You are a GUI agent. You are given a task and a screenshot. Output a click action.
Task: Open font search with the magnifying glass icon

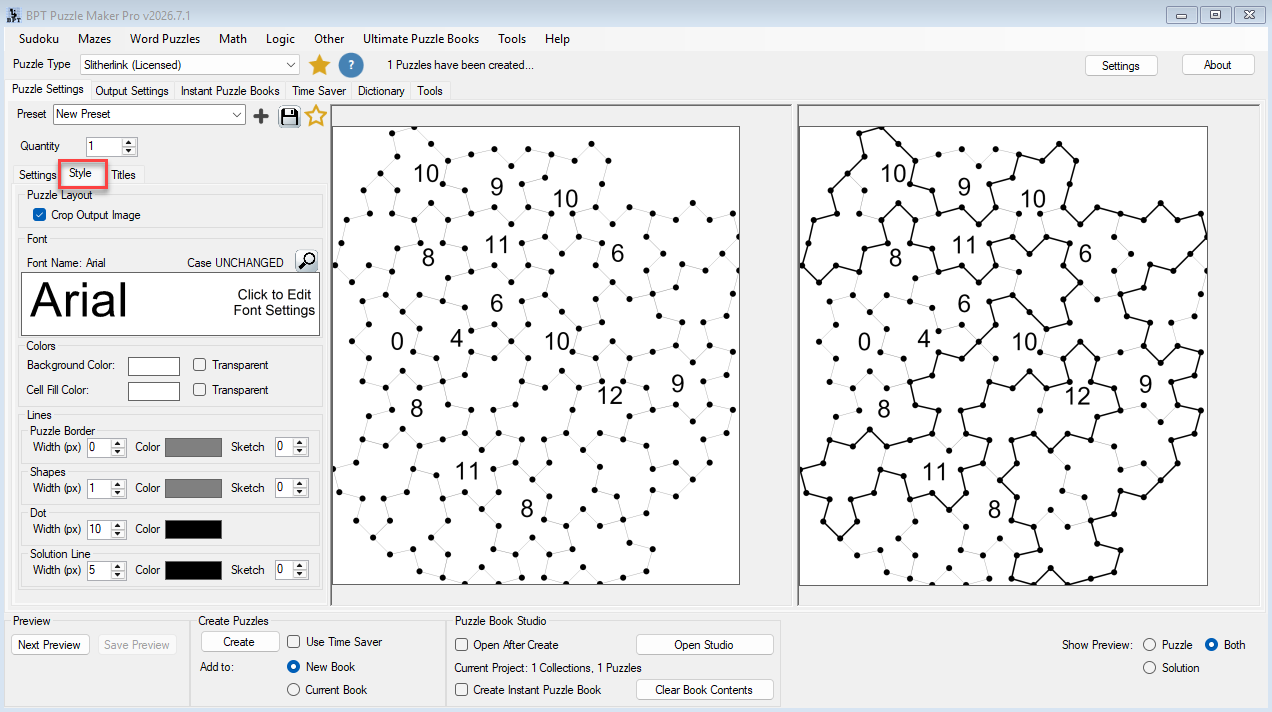click(307, 262)
